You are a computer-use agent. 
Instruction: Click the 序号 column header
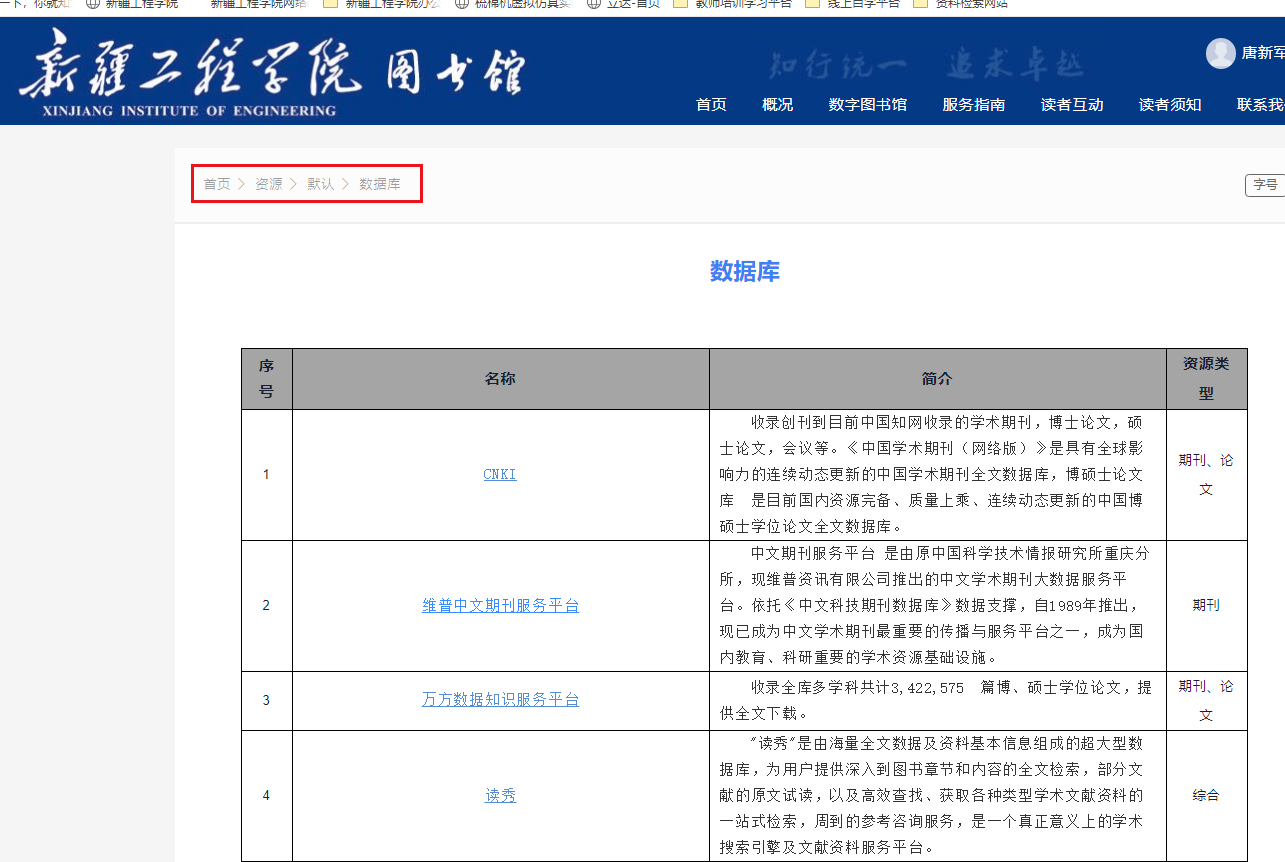pyautogui.click(x=266, y=378)
